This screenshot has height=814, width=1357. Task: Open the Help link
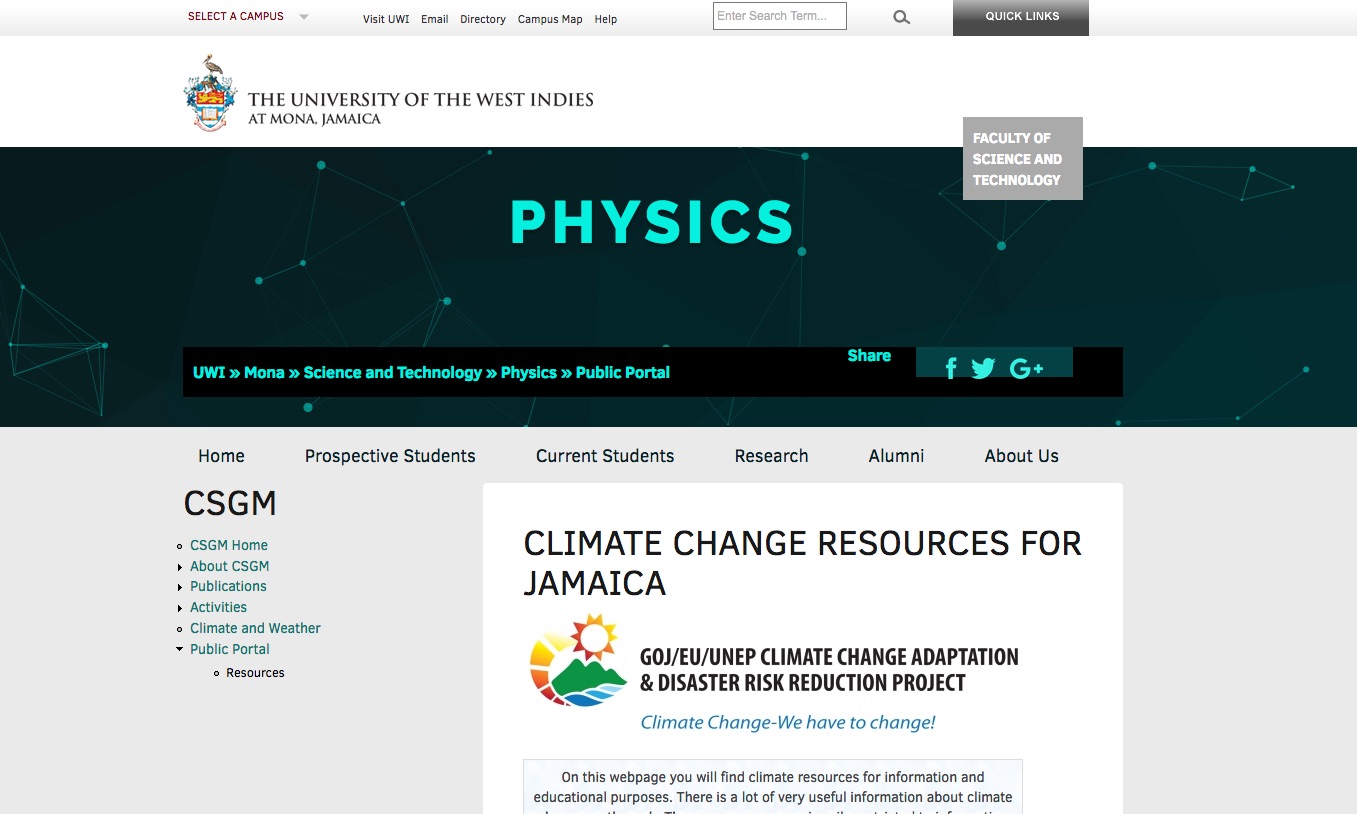(x=606, y=19)
